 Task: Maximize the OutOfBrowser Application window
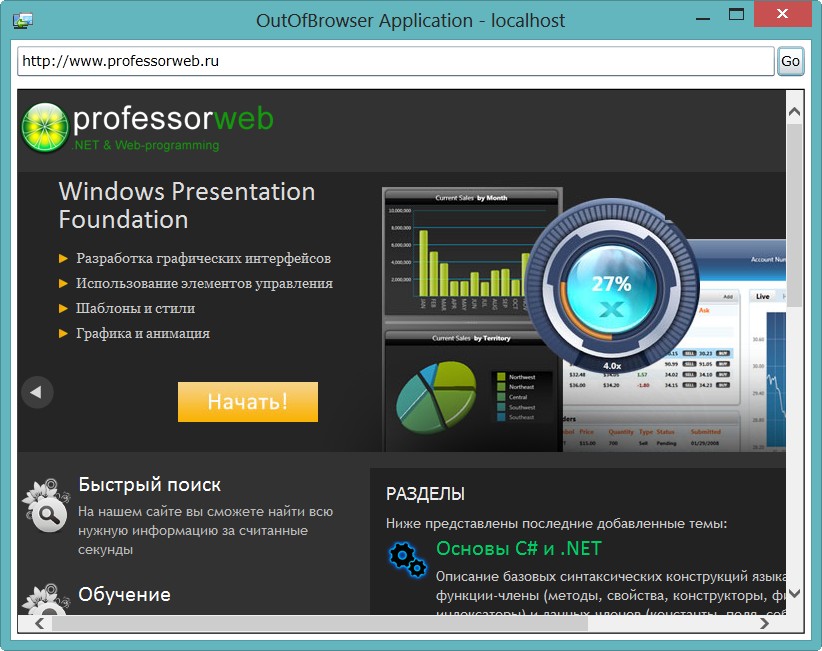point(737,15)
